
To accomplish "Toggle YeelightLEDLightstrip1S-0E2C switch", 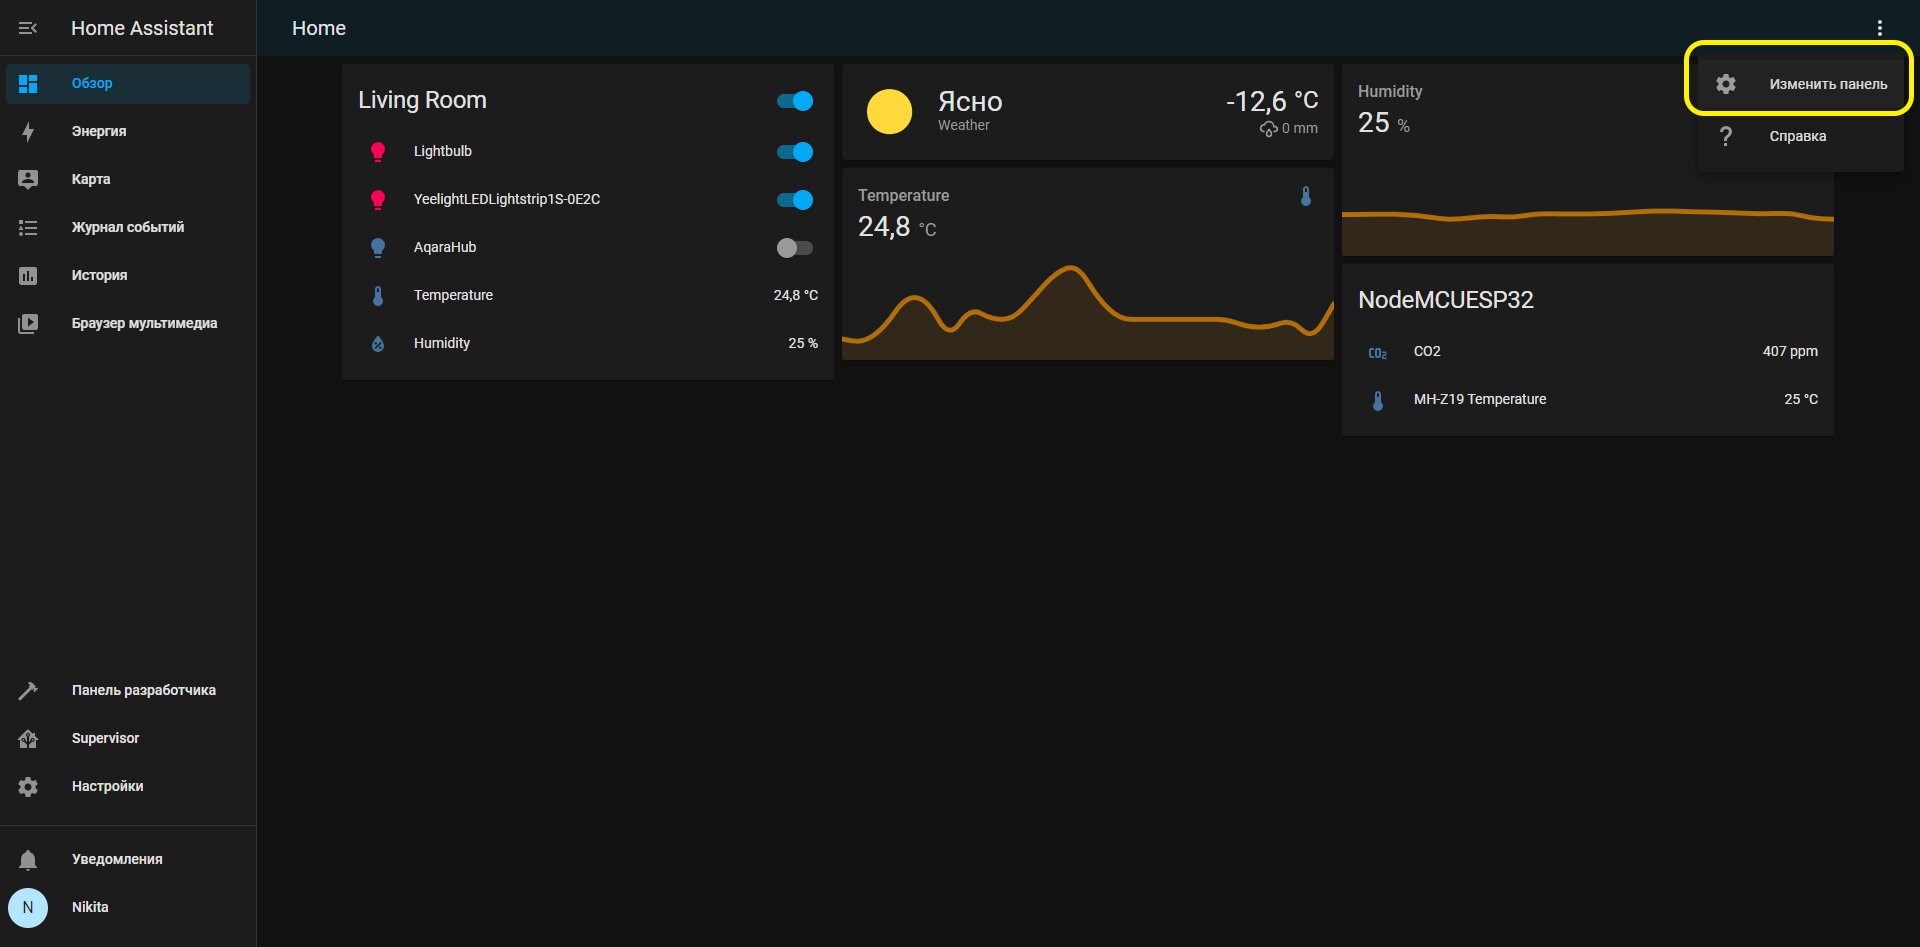I will click(795, 200).
